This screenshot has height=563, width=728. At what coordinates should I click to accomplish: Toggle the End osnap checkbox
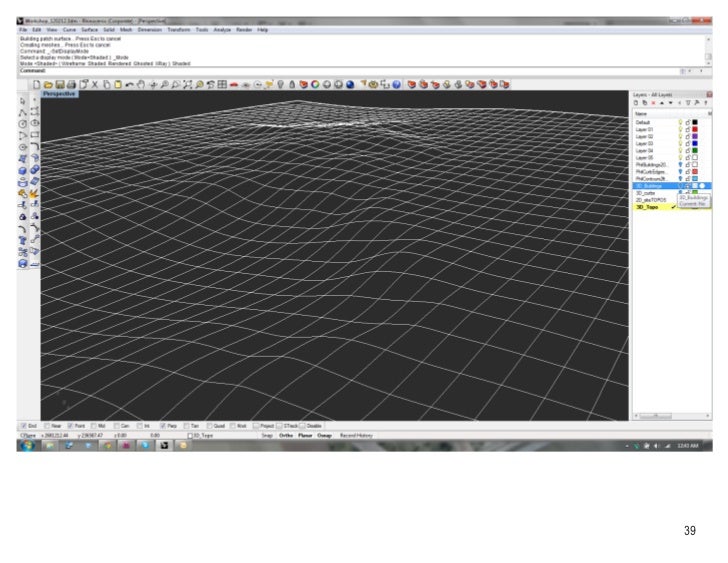[23, 426]
